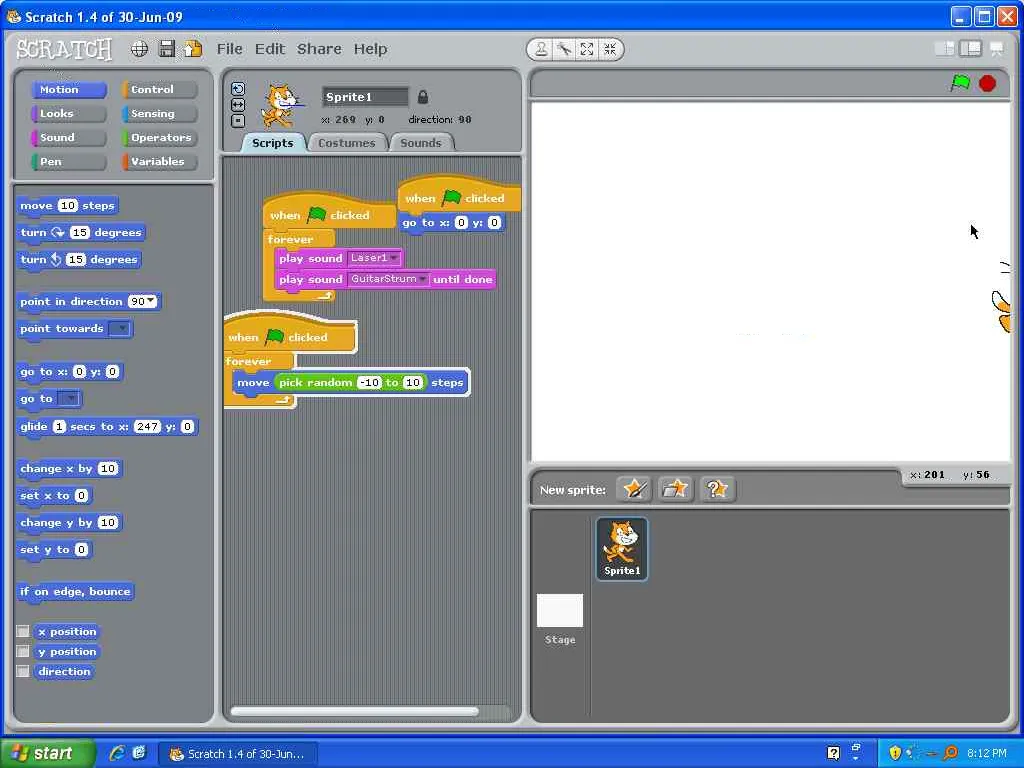This screenshot has height=768, width=1024.
Task: Open the File menu
Action: (229, 49)
